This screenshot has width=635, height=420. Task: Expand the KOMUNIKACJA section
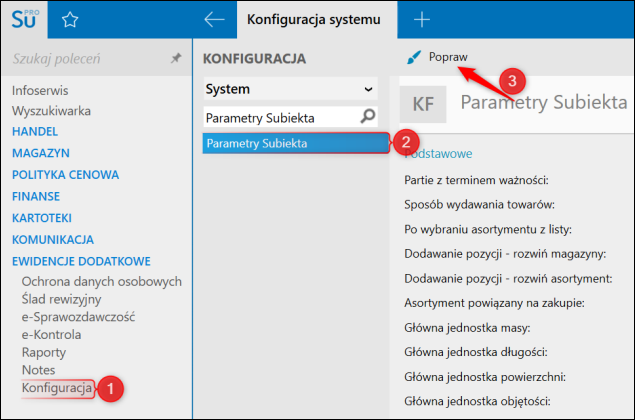pos(53,240)
